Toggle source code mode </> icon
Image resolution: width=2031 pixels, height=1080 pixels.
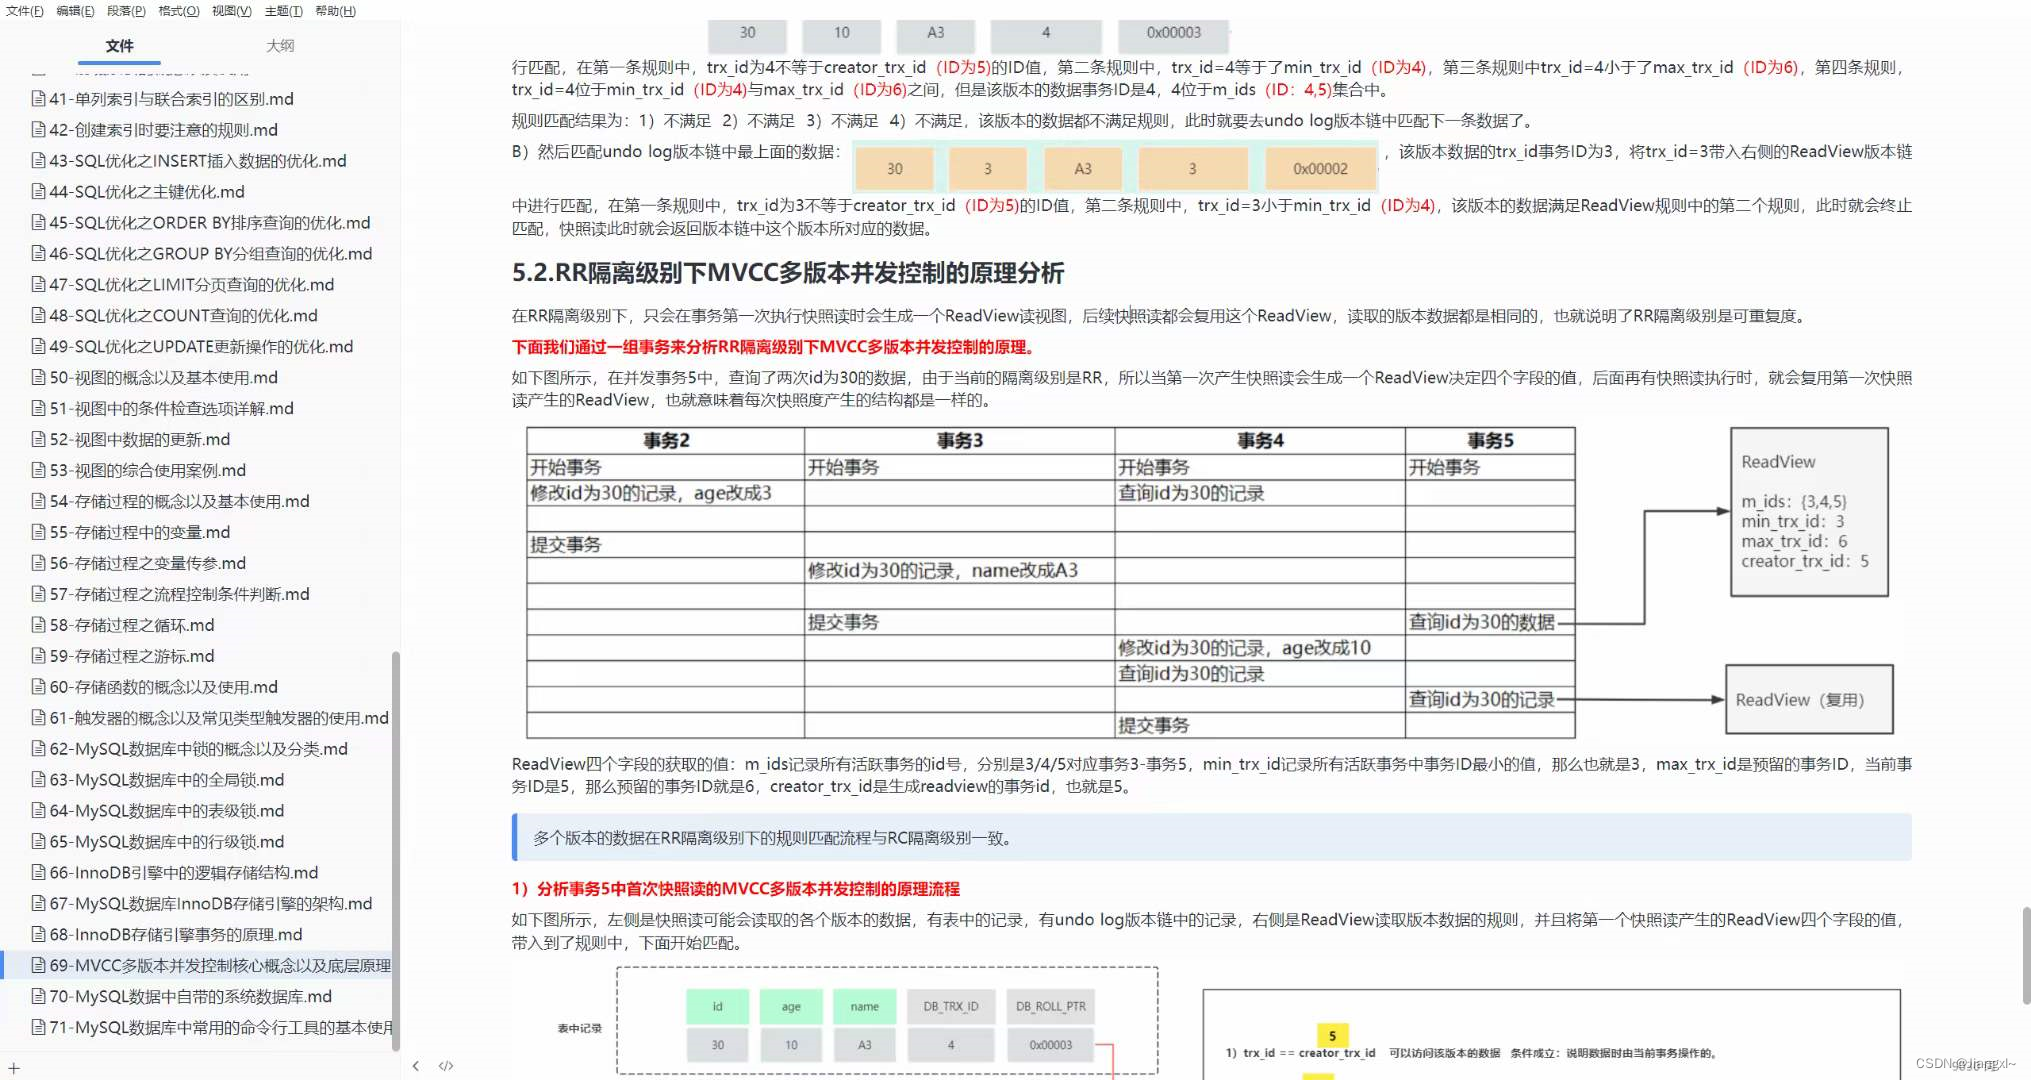tap(446, 1066)
